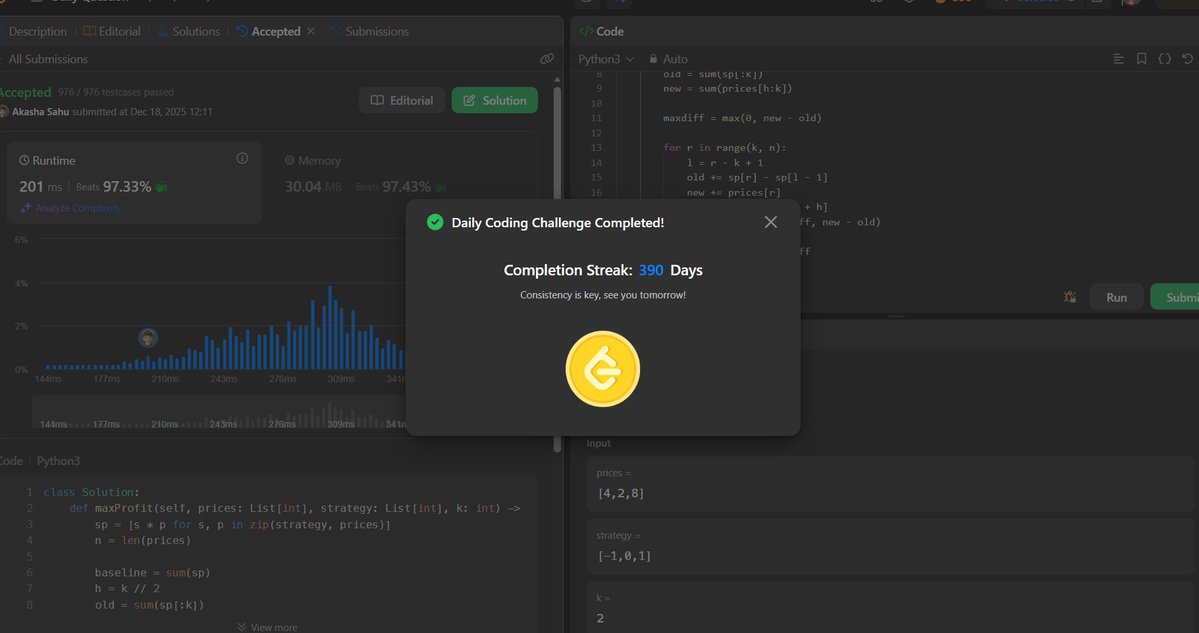Click the green Solution button

click(x=495, y=100)
